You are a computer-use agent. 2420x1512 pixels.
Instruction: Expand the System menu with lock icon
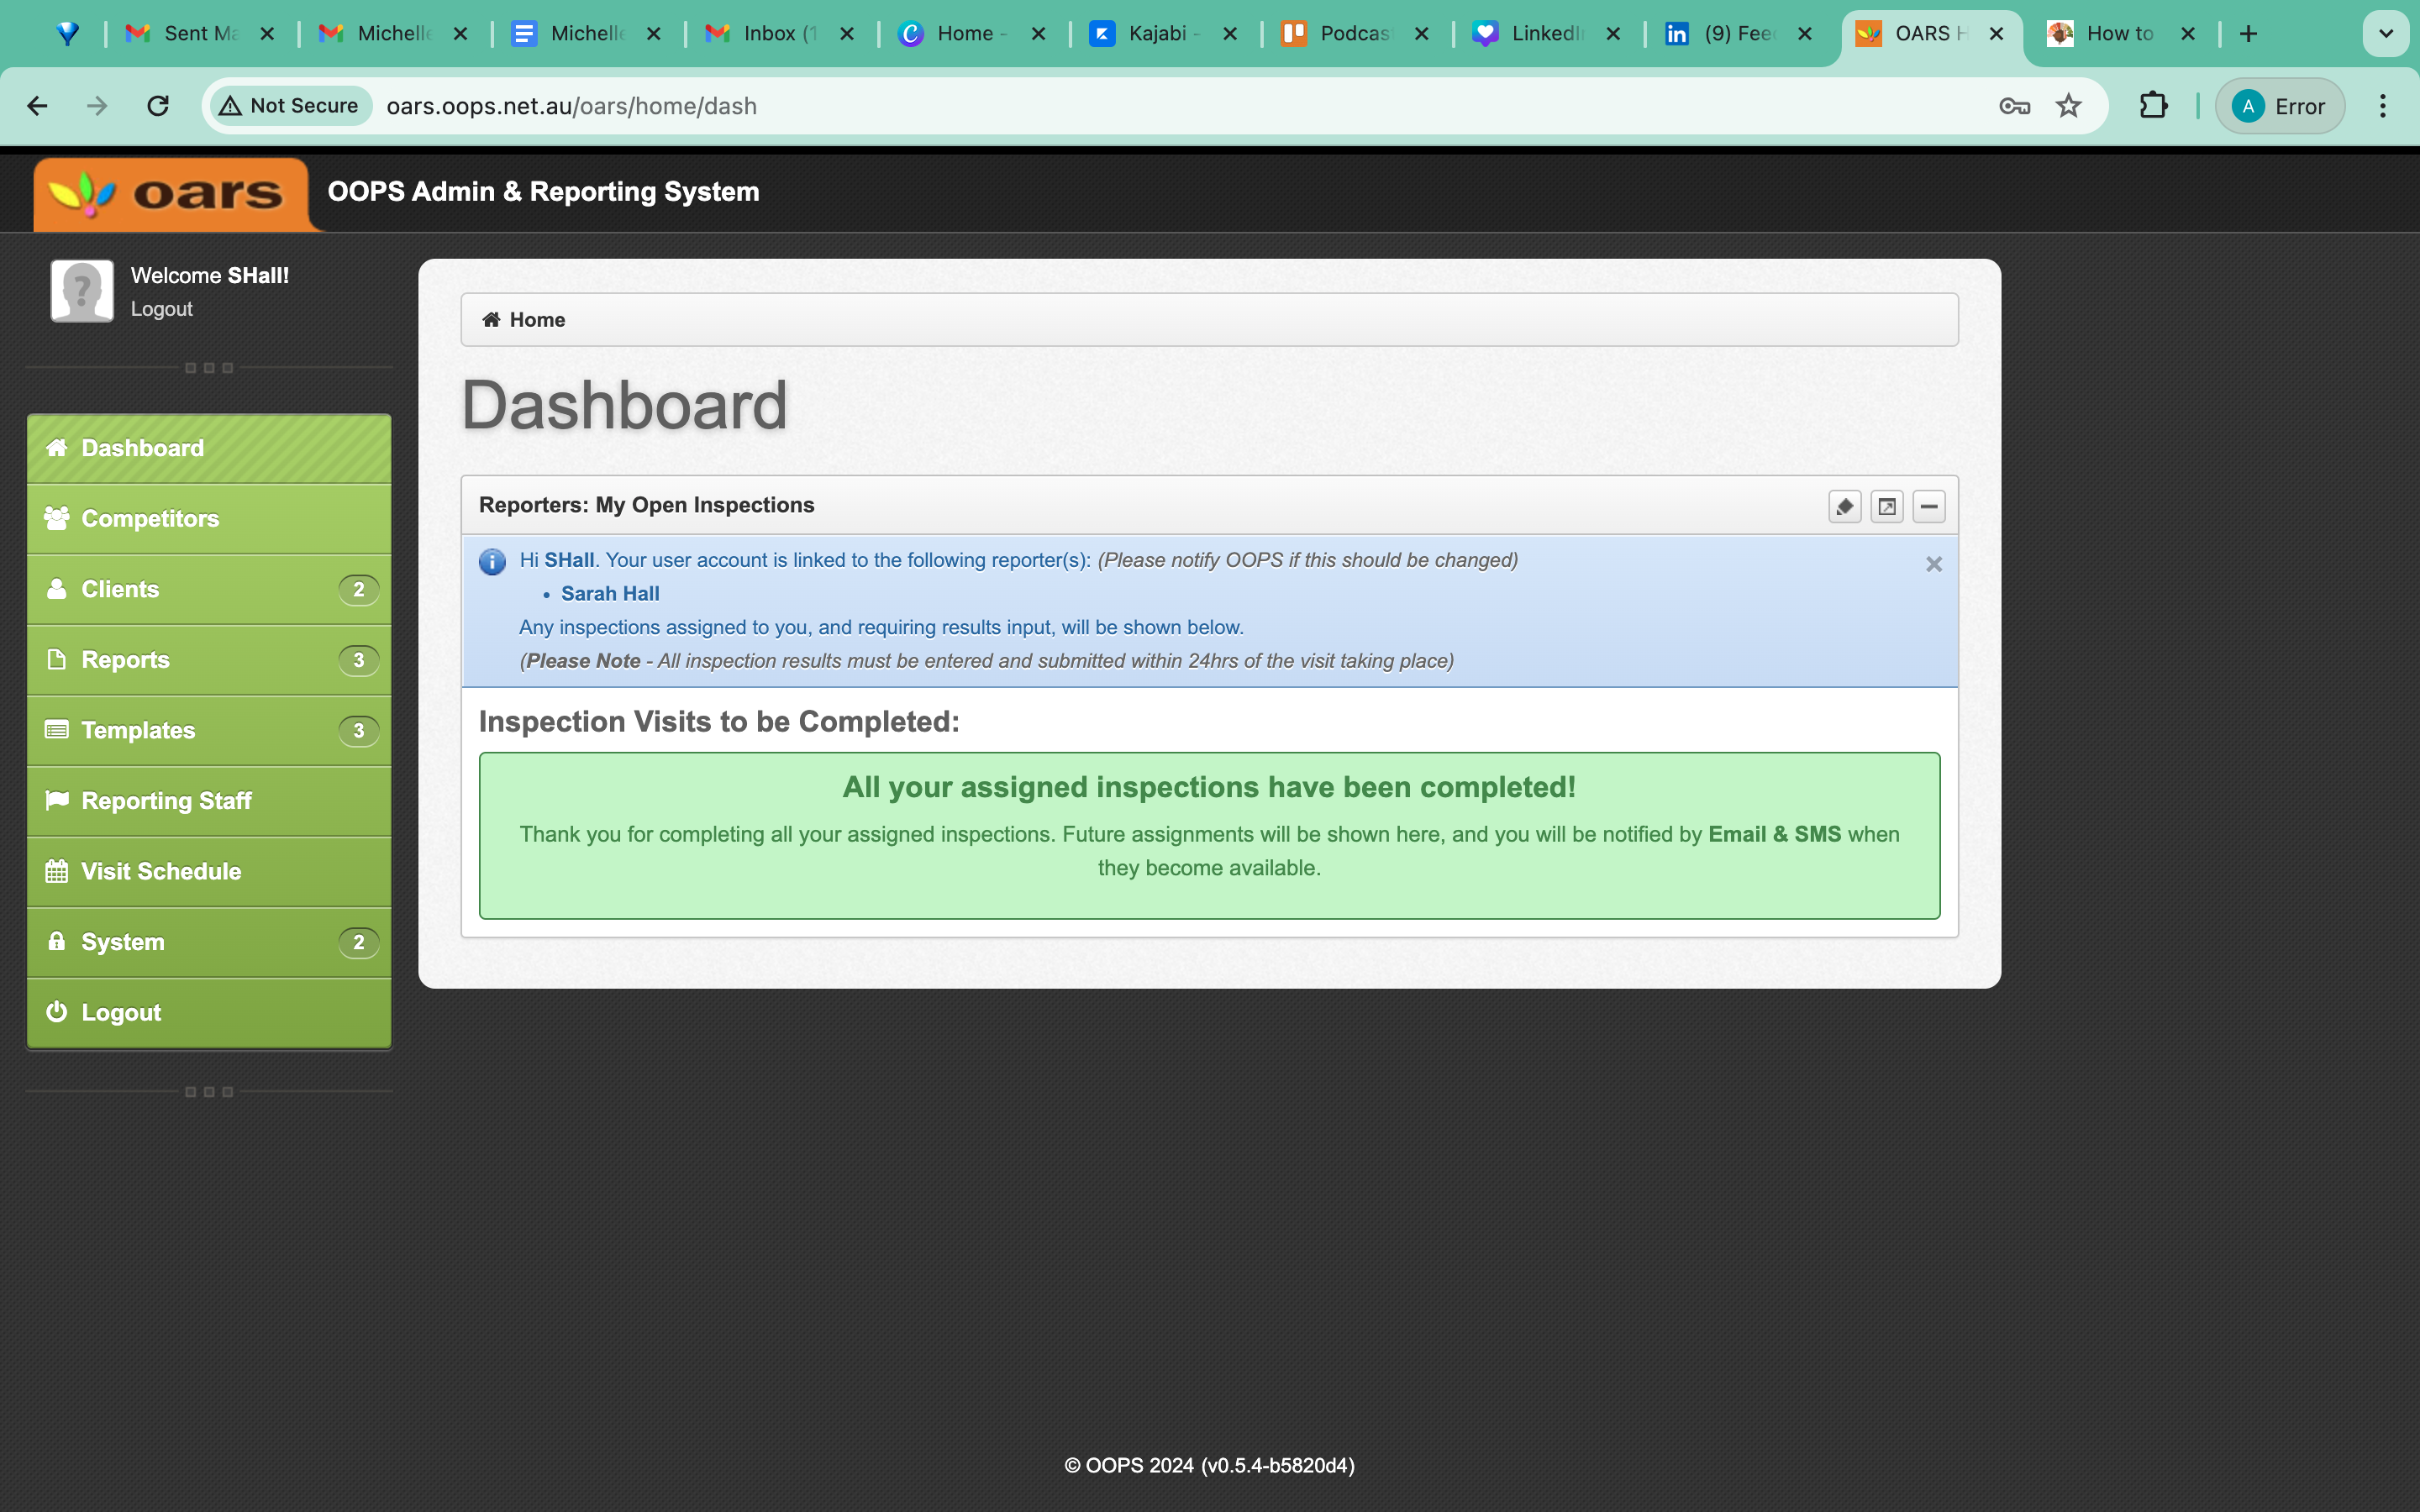[209, 942]
